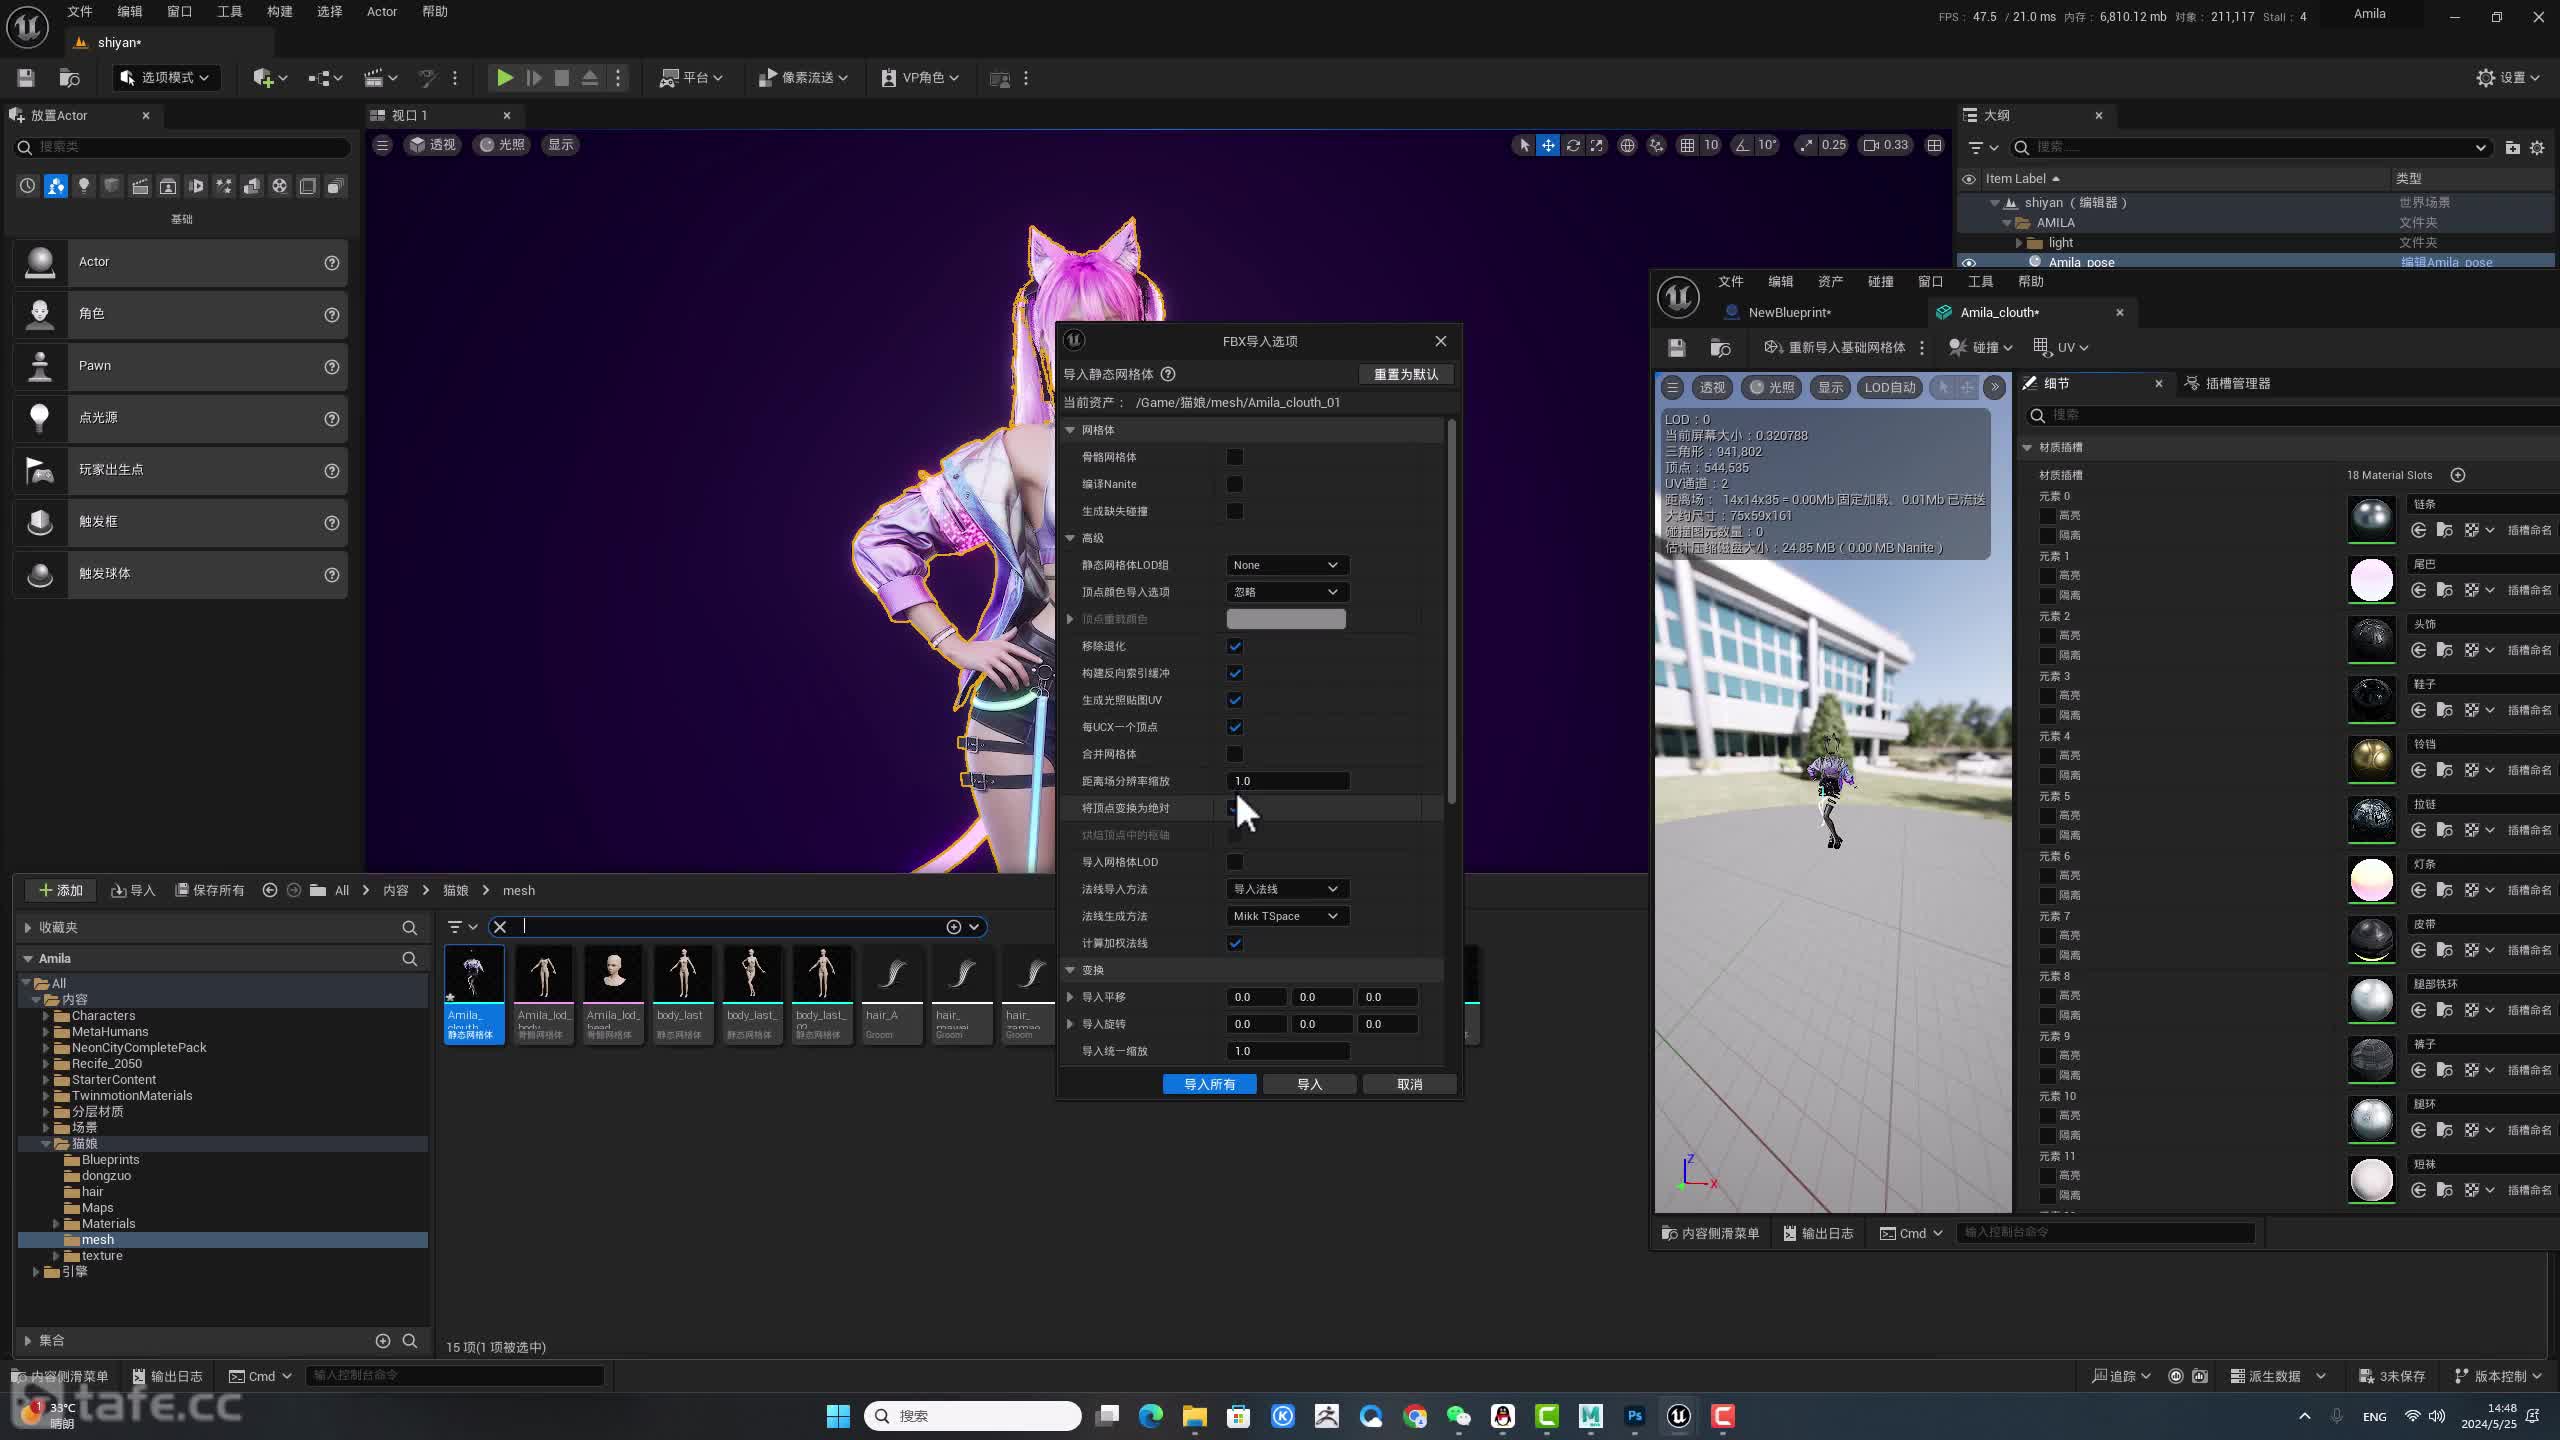This screenshot has width=2560, height=1440.
Task: Open viewport hamburger options menu
Action: [382, 145]
